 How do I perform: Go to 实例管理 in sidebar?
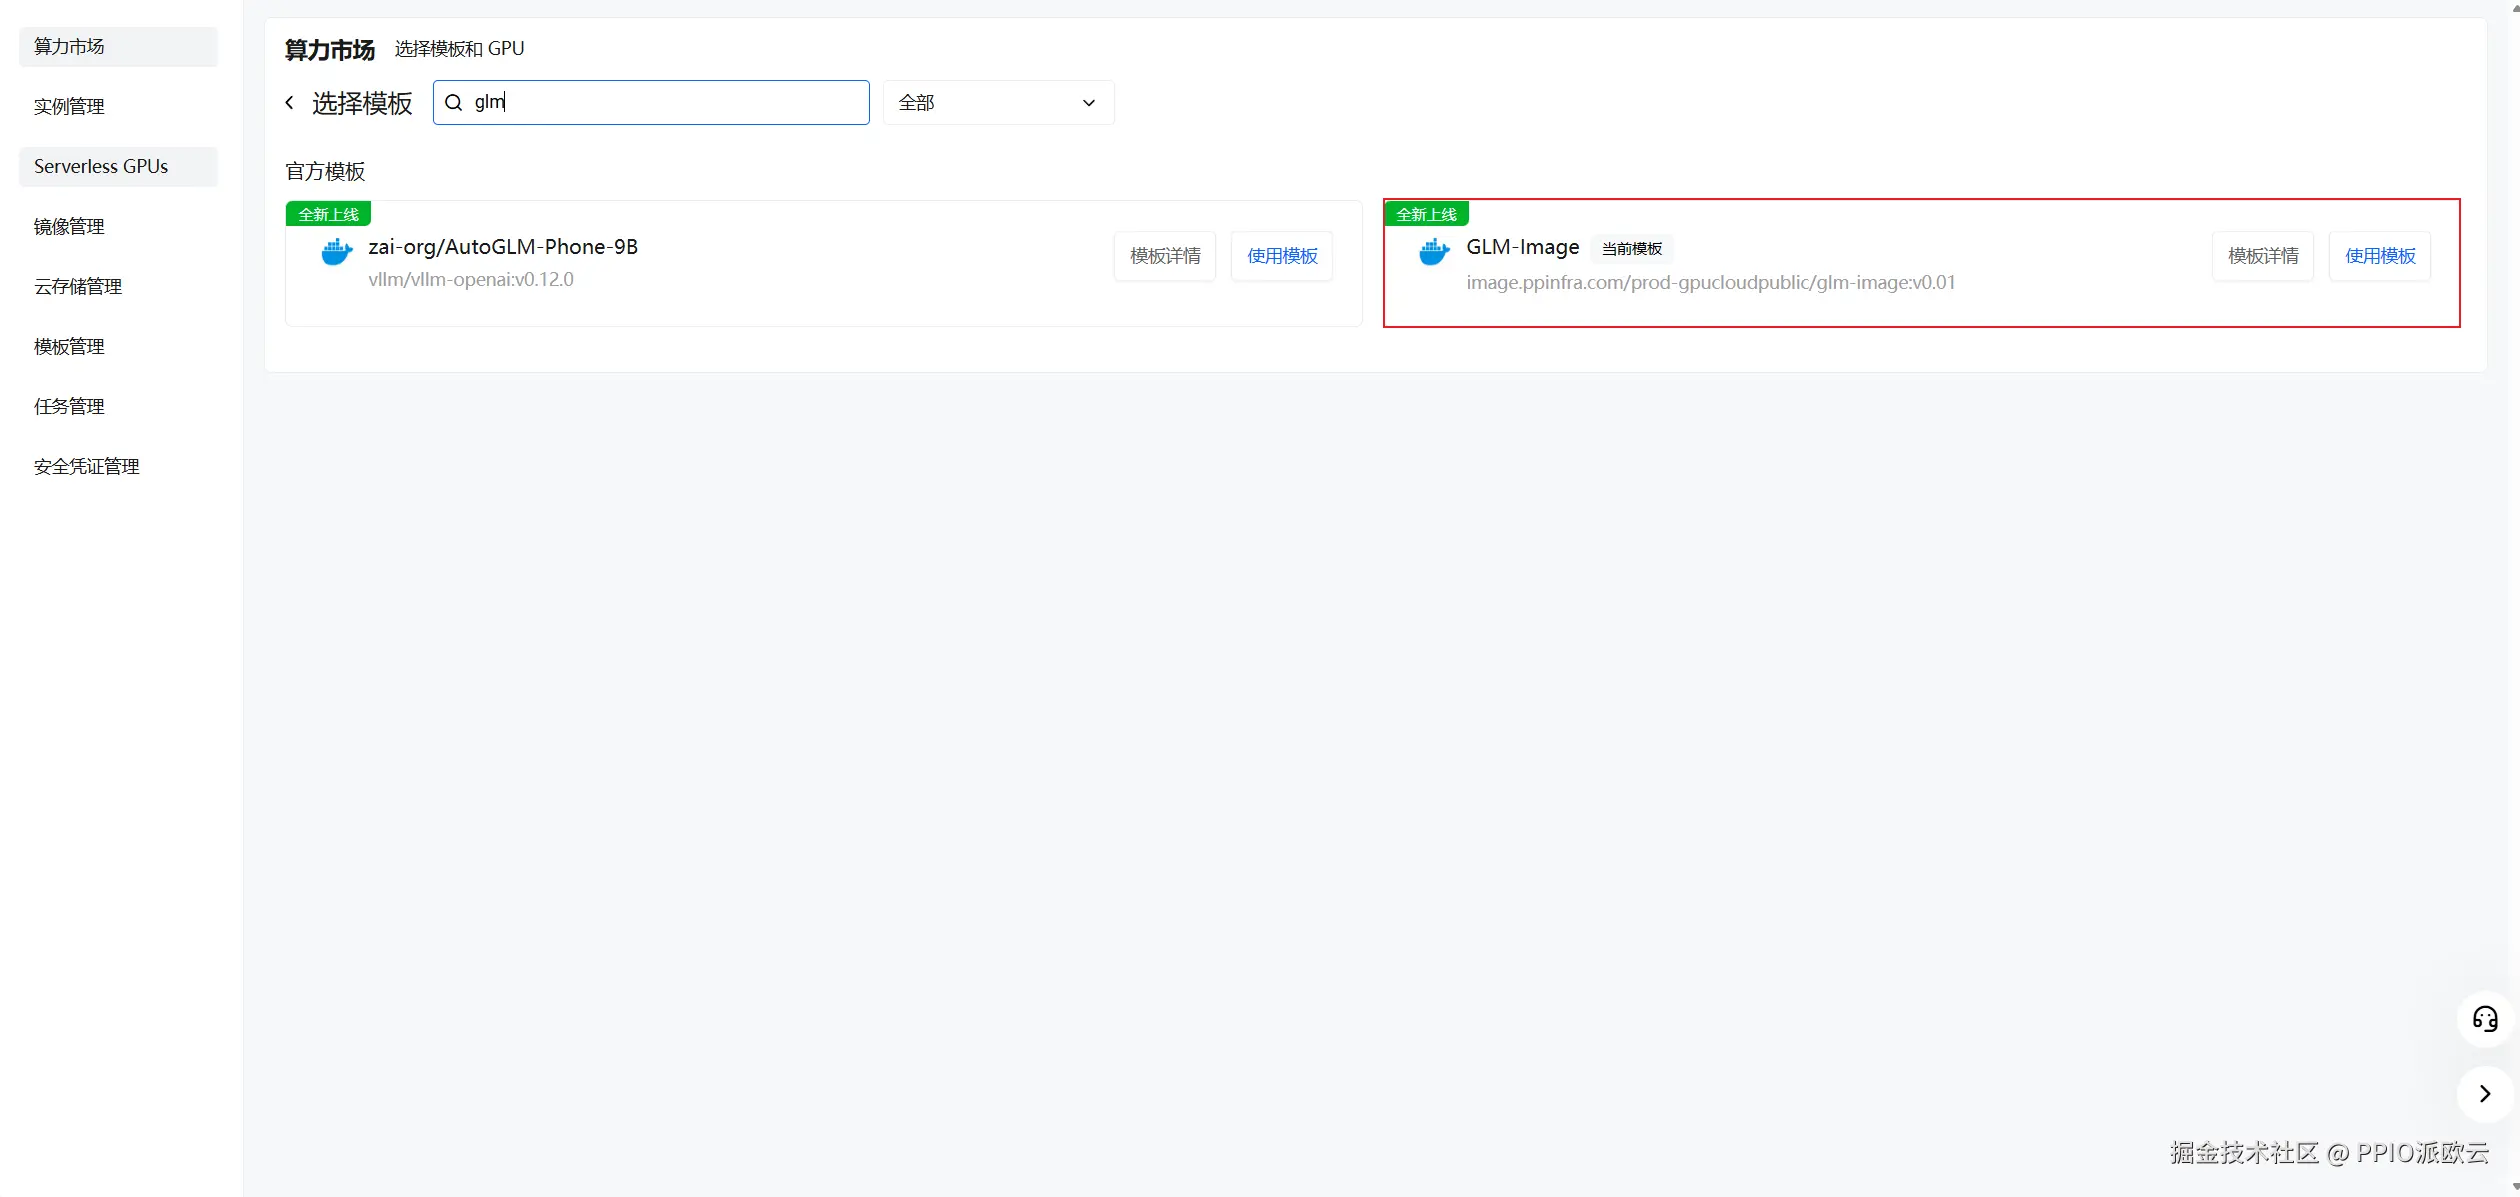[69, 107]
